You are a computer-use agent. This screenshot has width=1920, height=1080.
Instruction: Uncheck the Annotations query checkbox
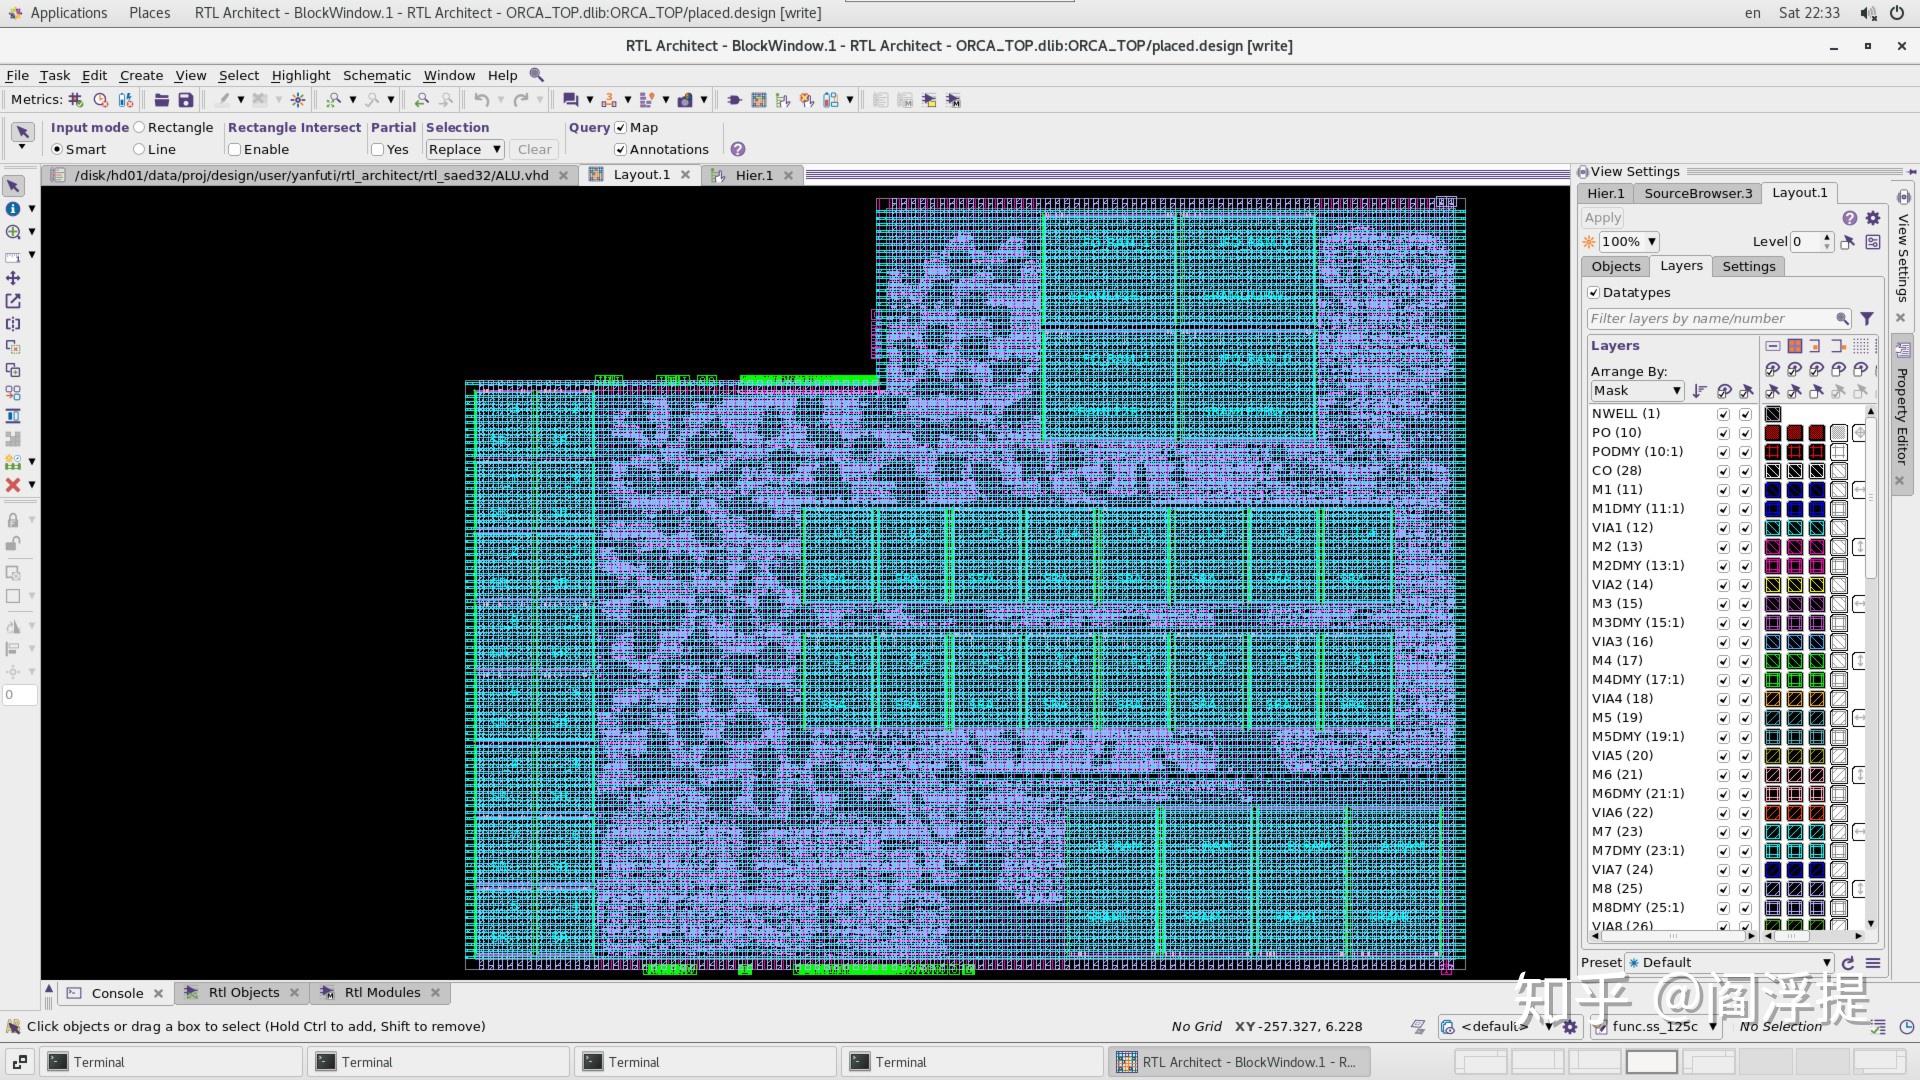621,150
